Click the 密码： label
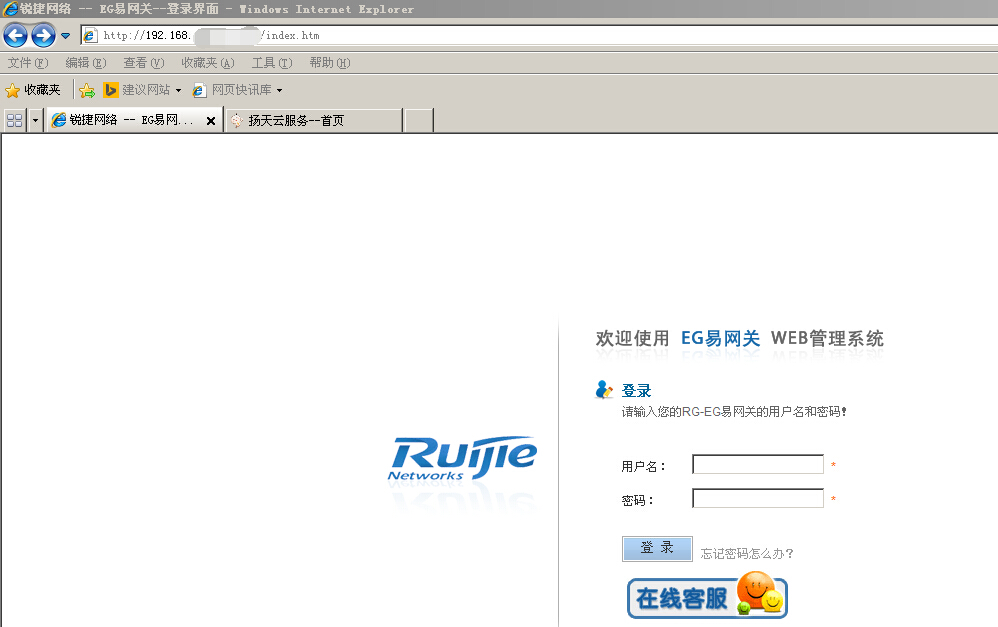The height and width of the screenshot is (627, 998). [x=637, y=500]
